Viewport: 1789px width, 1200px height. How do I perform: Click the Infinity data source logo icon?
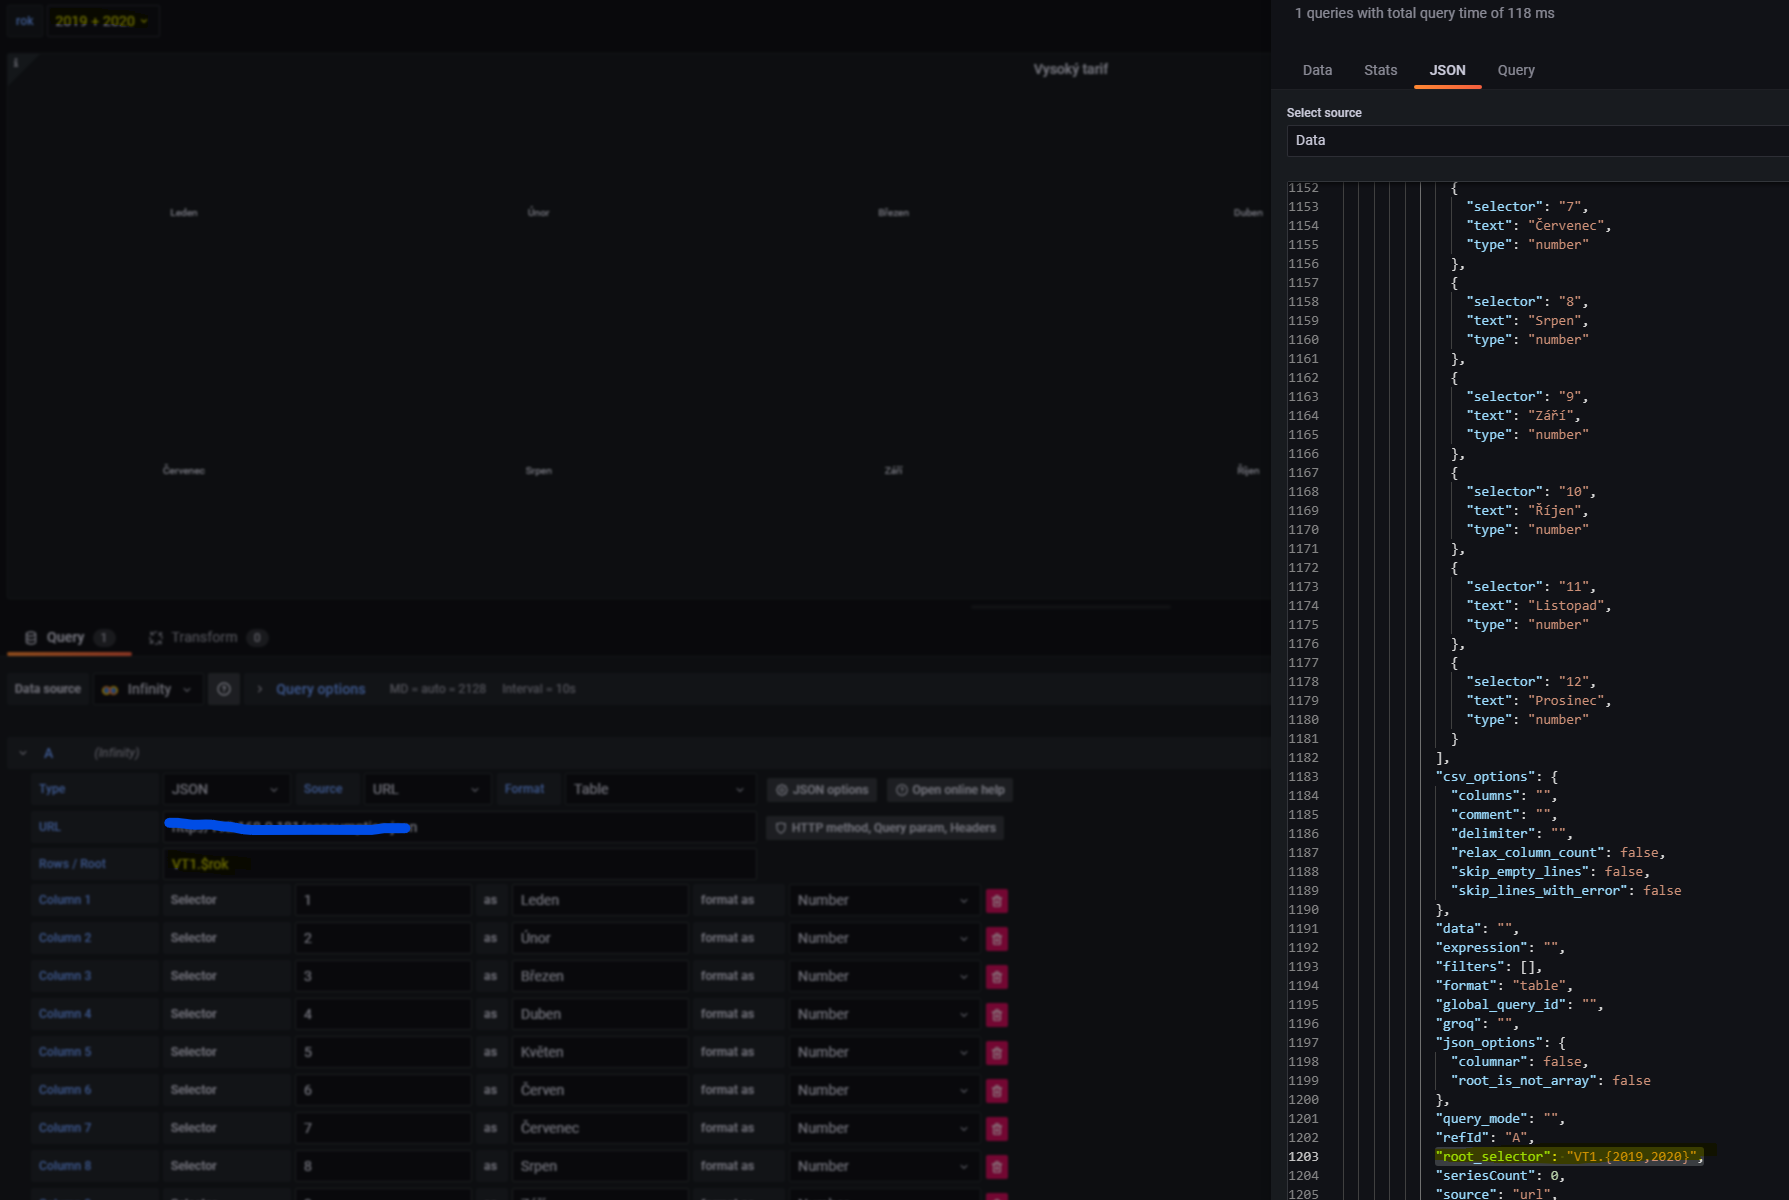110,688
